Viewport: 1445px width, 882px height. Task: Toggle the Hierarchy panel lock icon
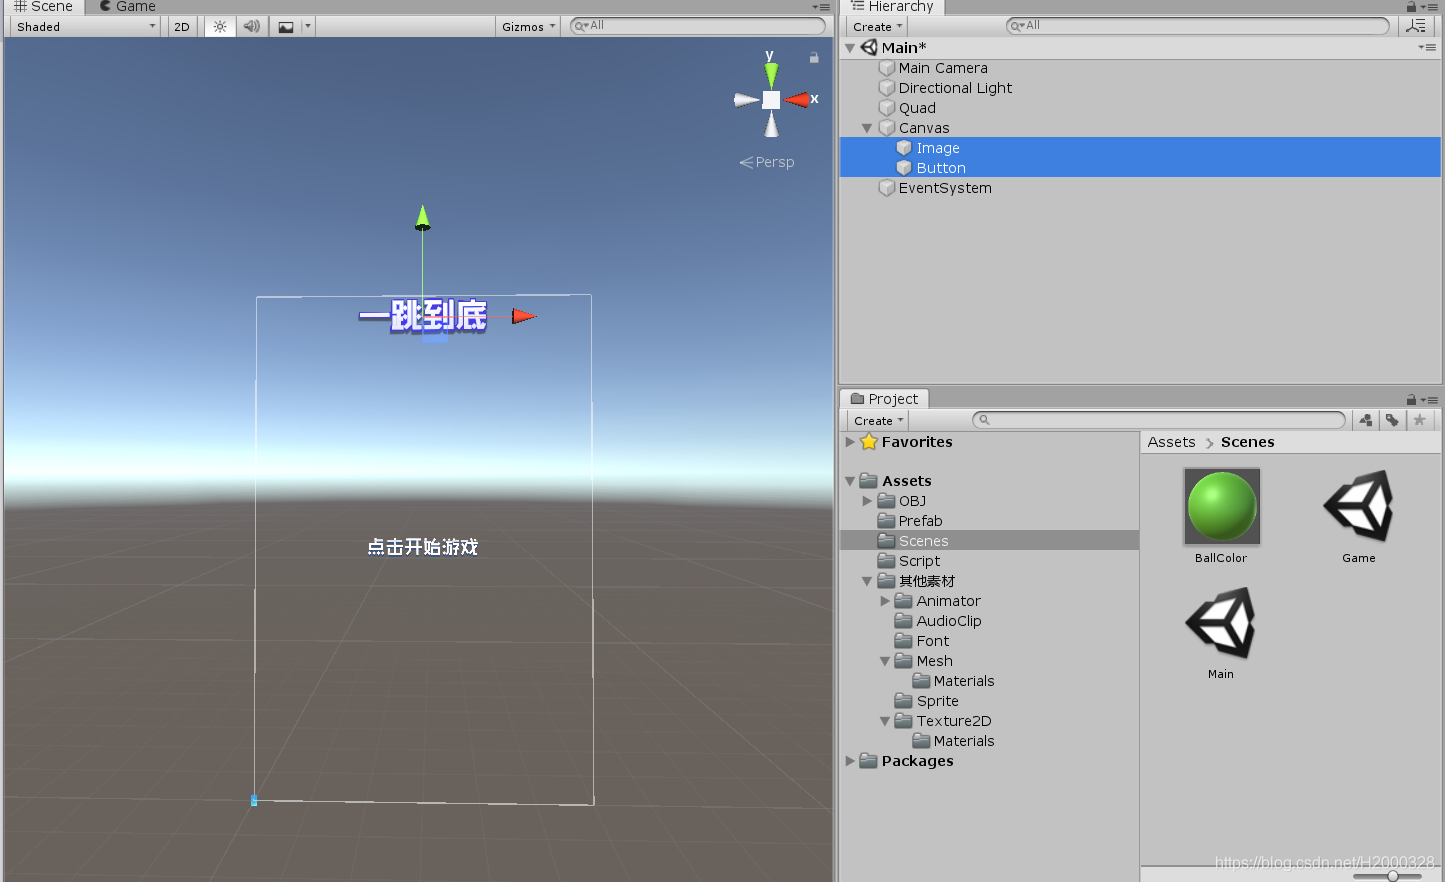coord(1411,6)
